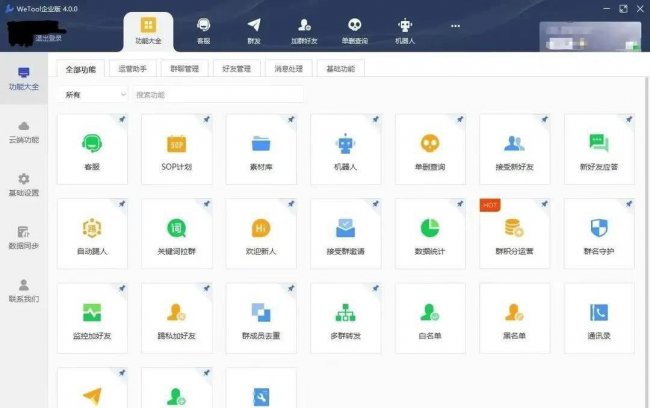This screenshot has width=650, height=408.
Task: Switch to the 全部功能 tab
Action: click(80, 69)
